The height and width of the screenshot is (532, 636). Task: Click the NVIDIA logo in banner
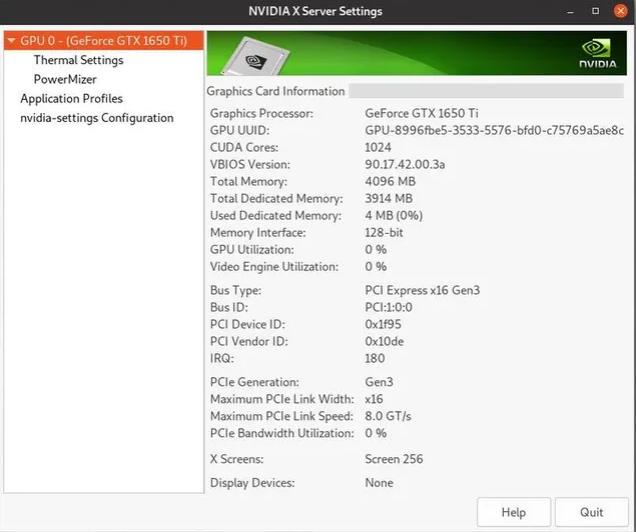pos(597,53)
